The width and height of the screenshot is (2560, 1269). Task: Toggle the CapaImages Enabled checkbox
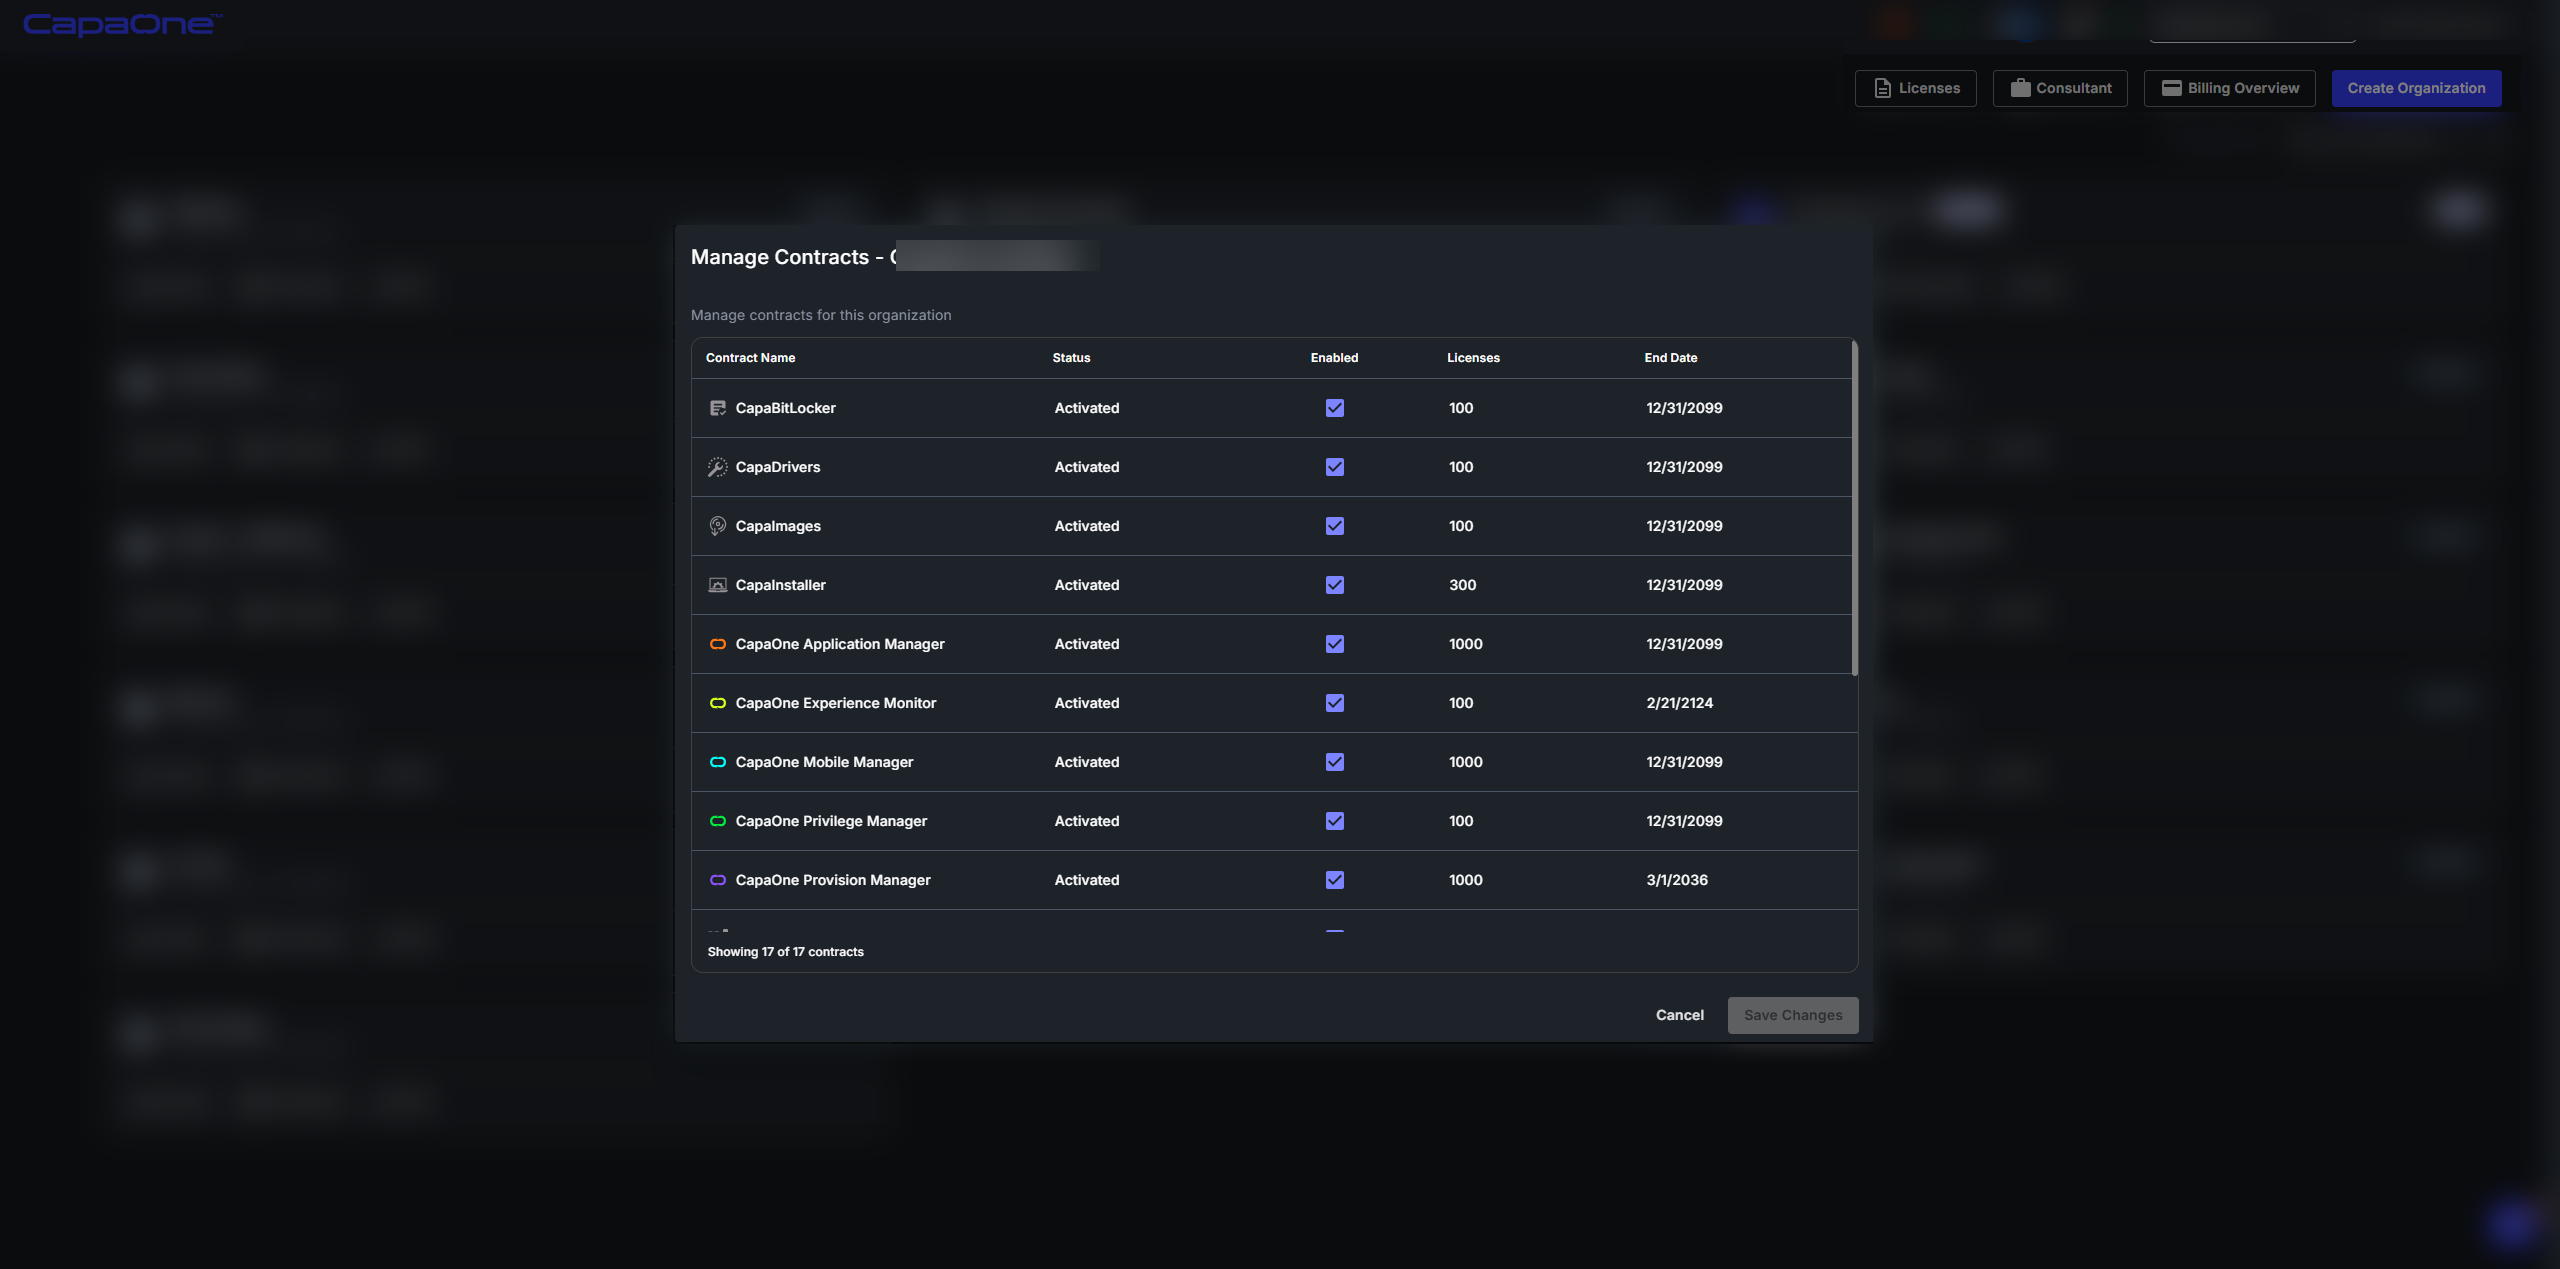coord(1334,526)
